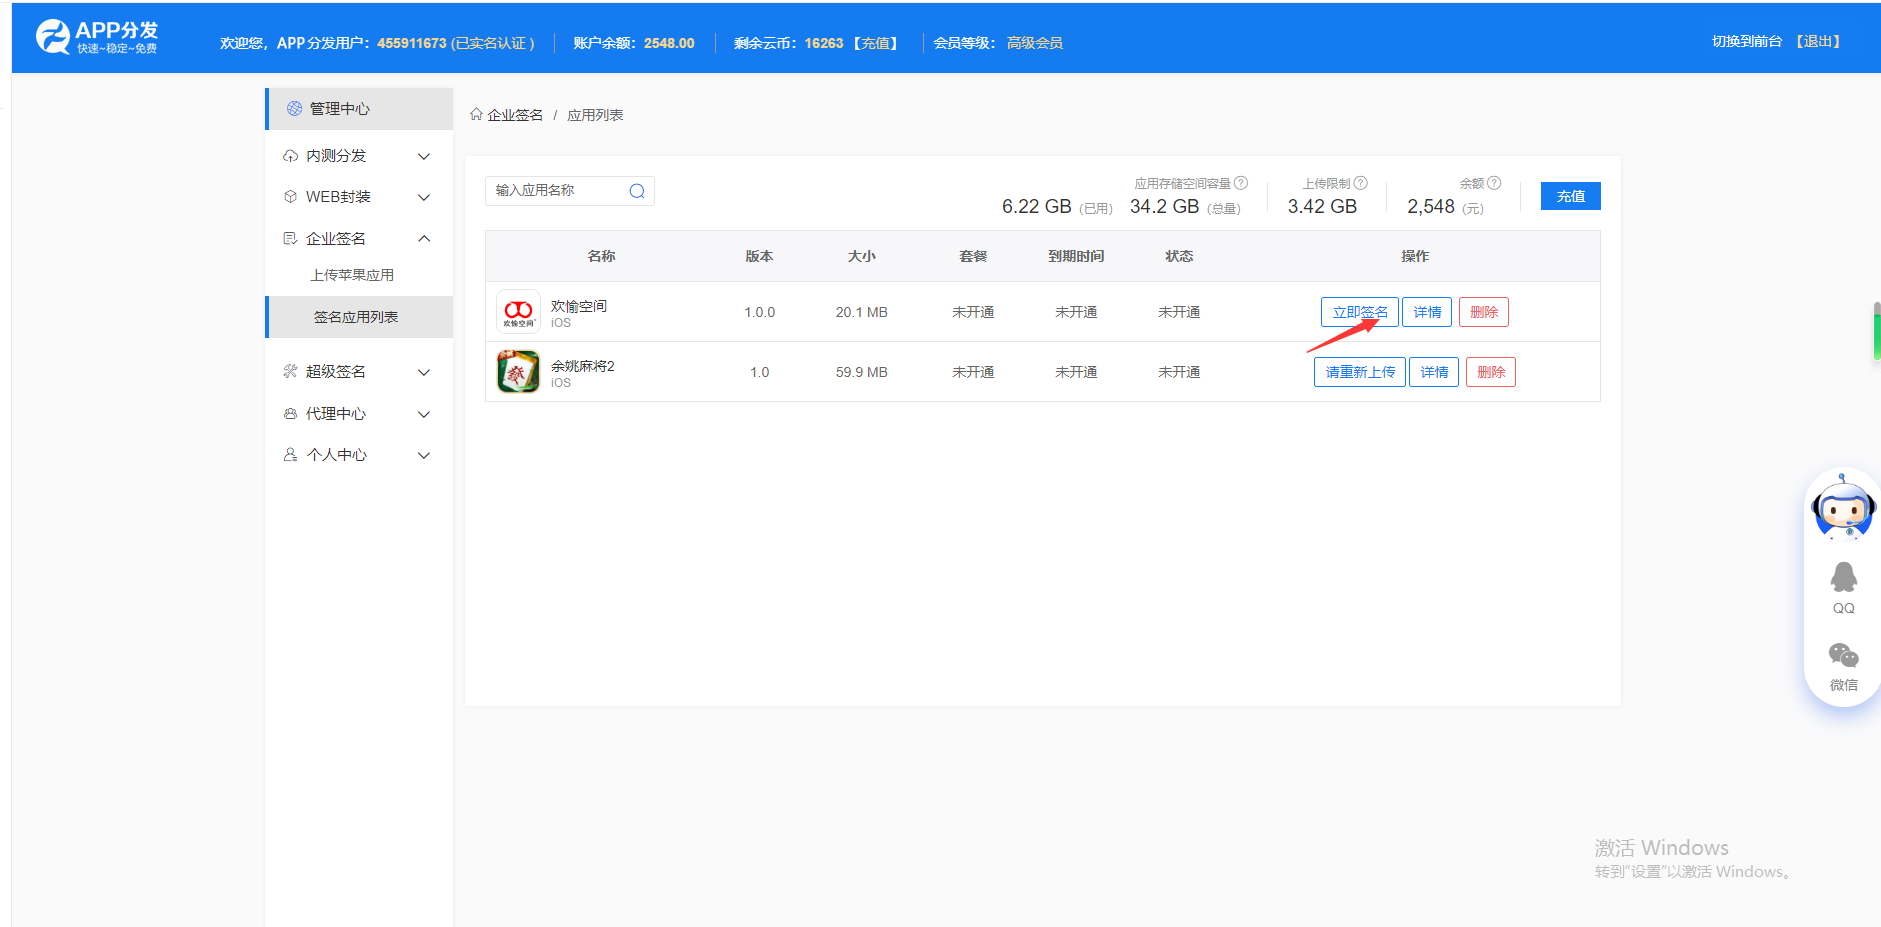The height and width of the screenshot is (927, 1881).
Task: Click 立即签名 for 欢愉空间
Action: point(1359,312)
